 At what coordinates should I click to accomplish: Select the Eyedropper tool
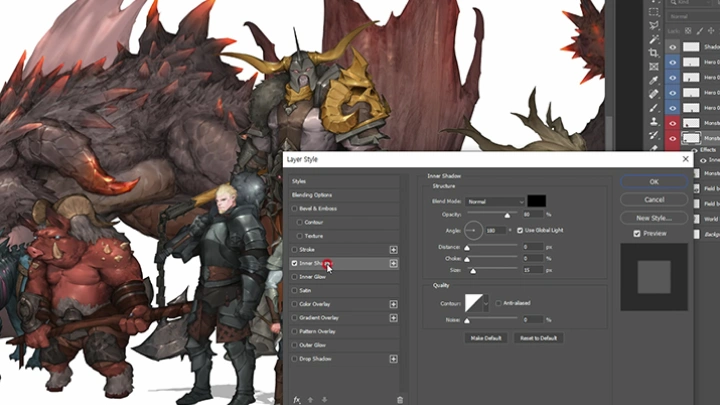(654, 80)
